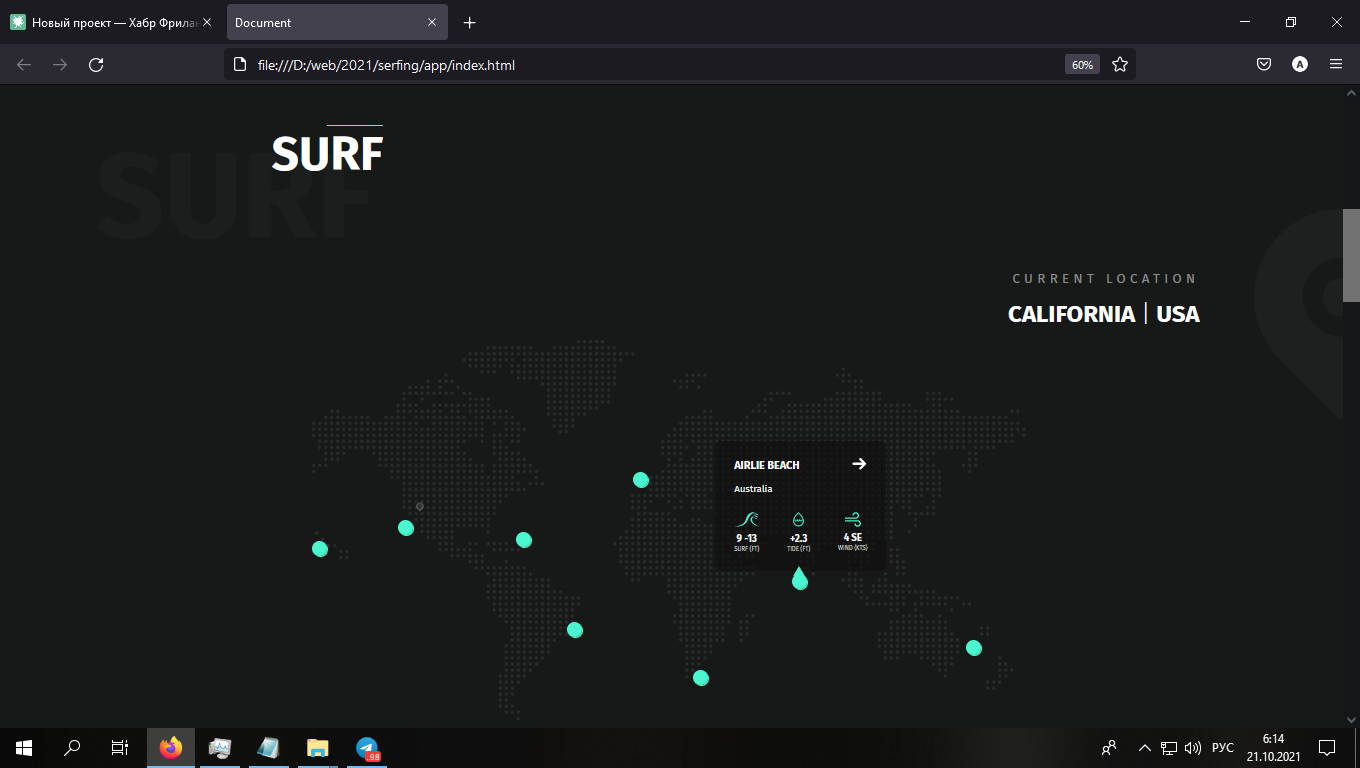The image size is (1360, 768).
Task: Open a new browser tab
Action: (470, 23)
